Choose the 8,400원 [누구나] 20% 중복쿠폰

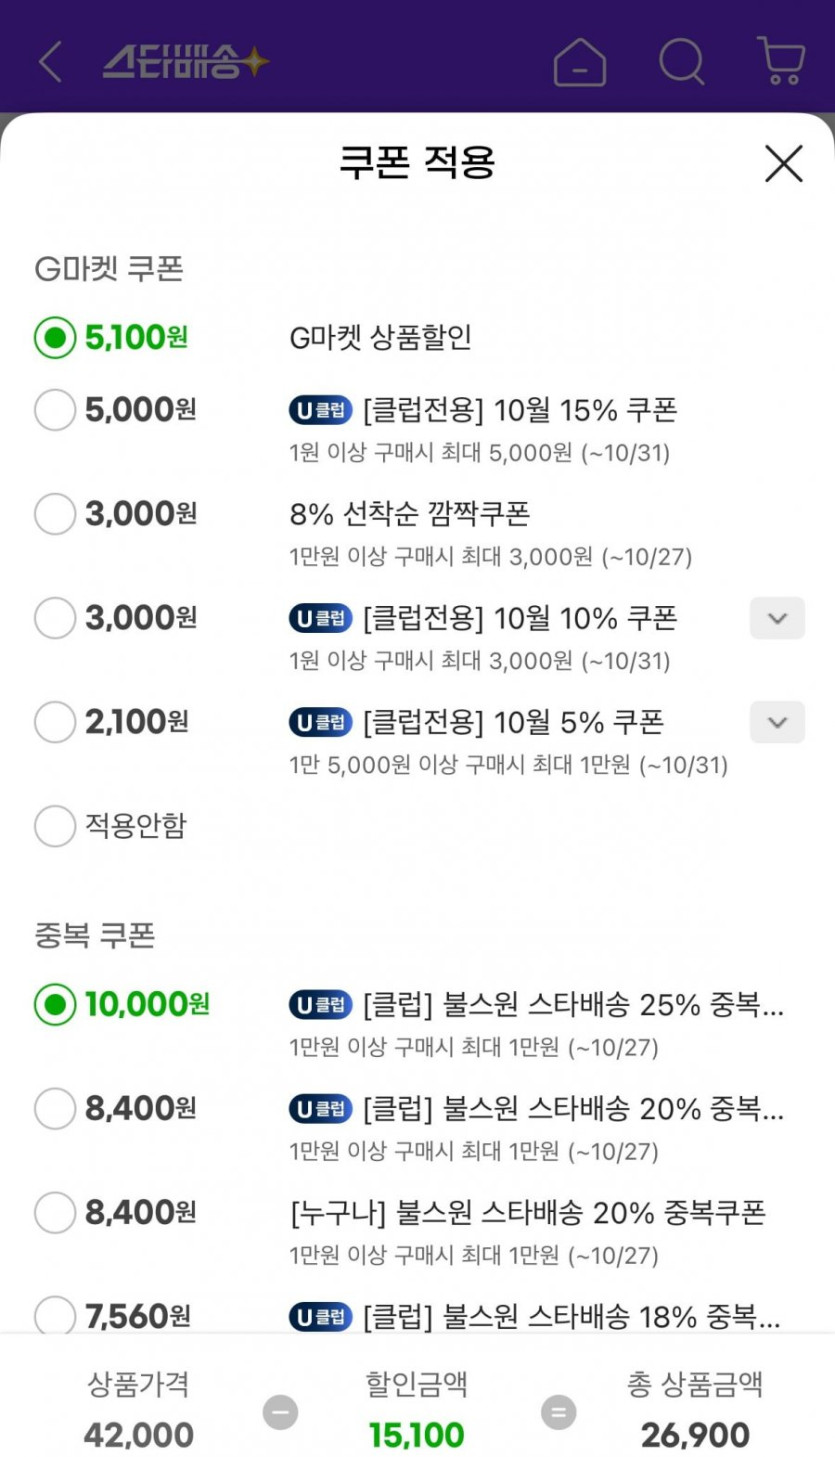click(x=55, y=1213)
